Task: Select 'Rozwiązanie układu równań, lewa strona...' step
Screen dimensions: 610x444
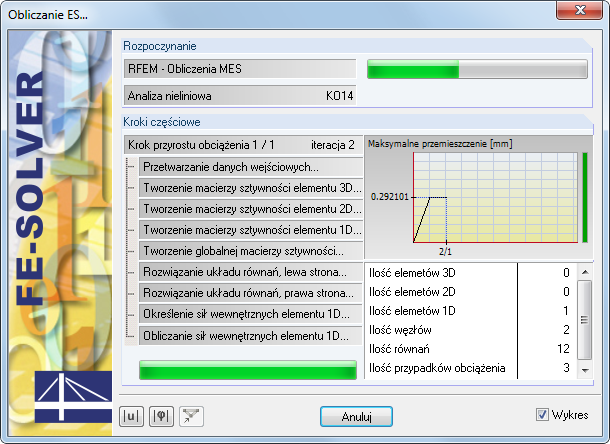Action: click(x=251, y=272)
